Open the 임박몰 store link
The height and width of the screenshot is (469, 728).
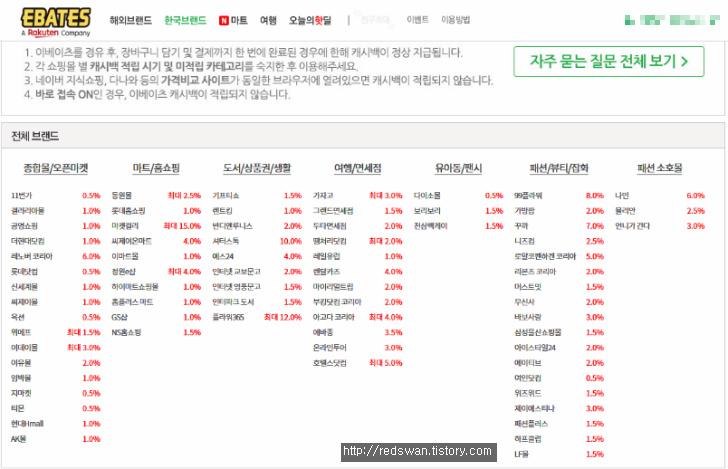tap(21, 378)
